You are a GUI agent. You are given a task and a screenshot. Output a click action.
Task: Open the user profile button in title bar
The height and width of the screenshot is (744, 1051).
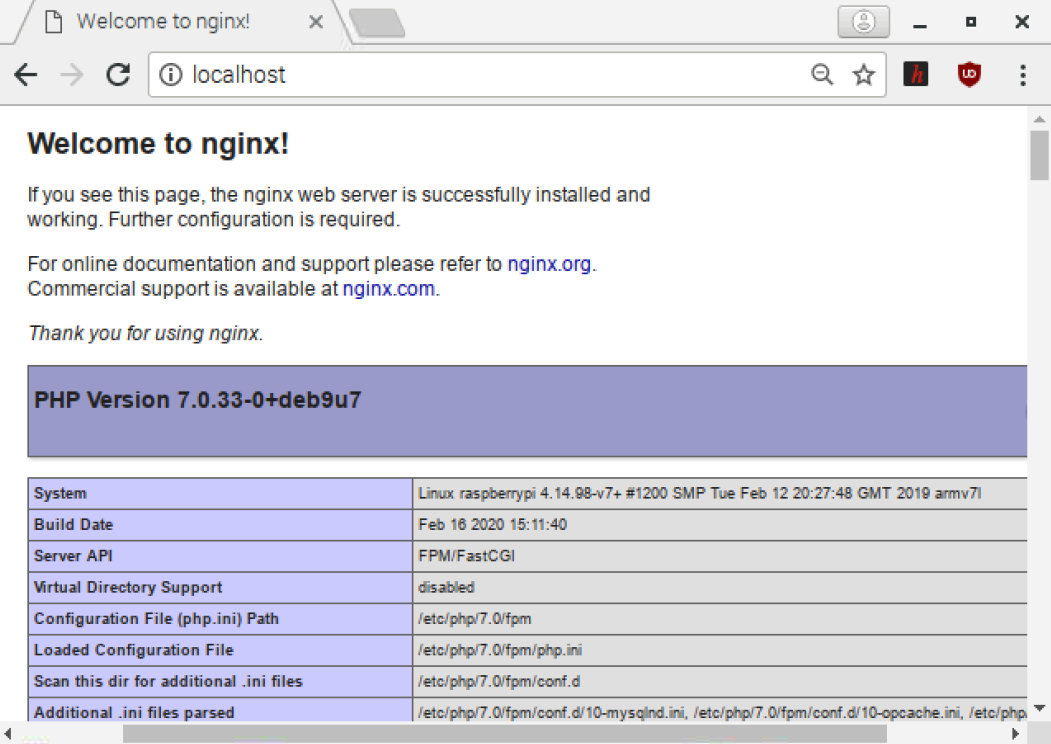point(864,22)
